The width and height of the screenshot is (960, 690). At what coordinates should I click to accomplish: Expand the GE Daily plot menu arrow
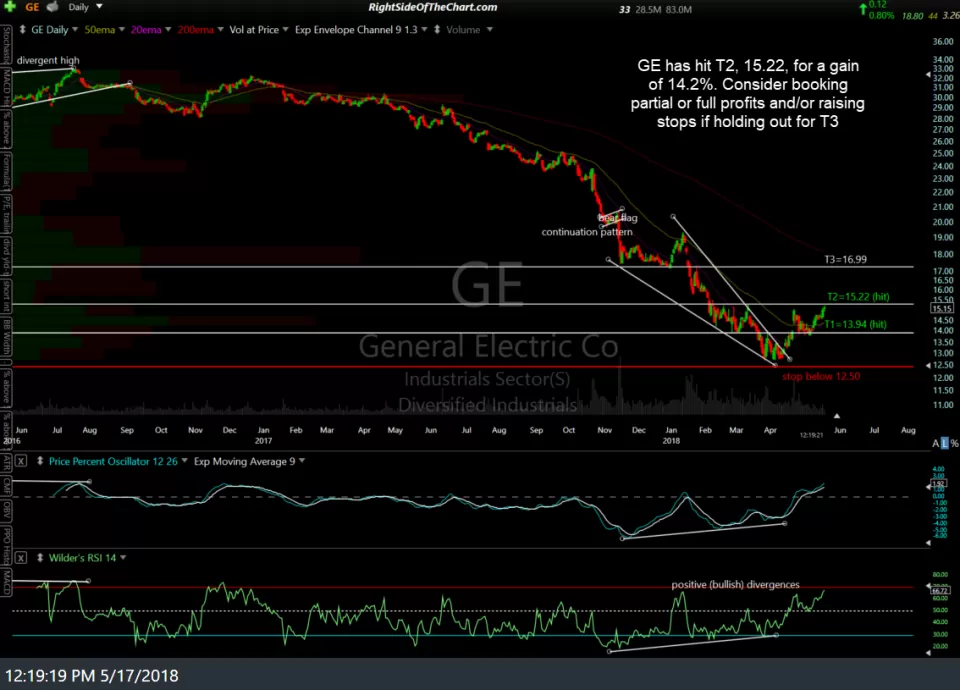pos(75,29)
